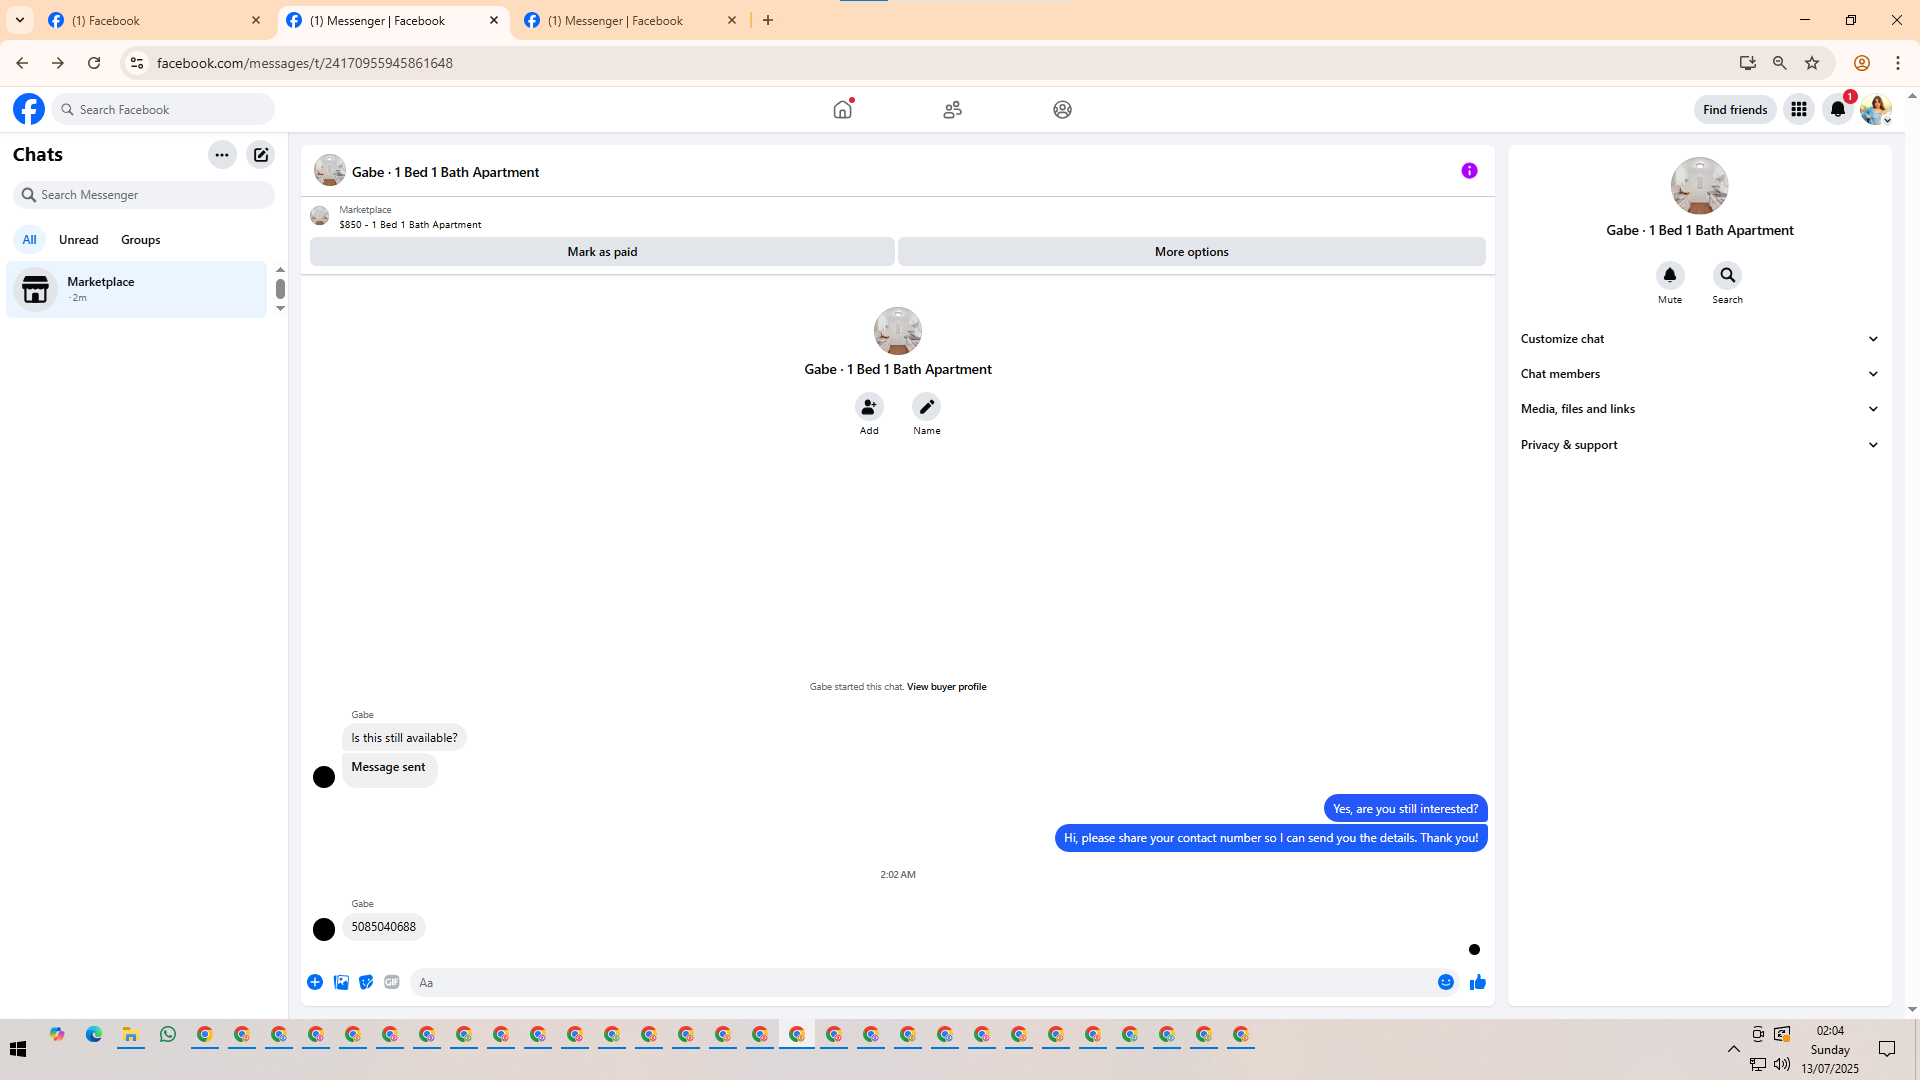Mute this conversation with bell icon

[x=1669, y=275]
